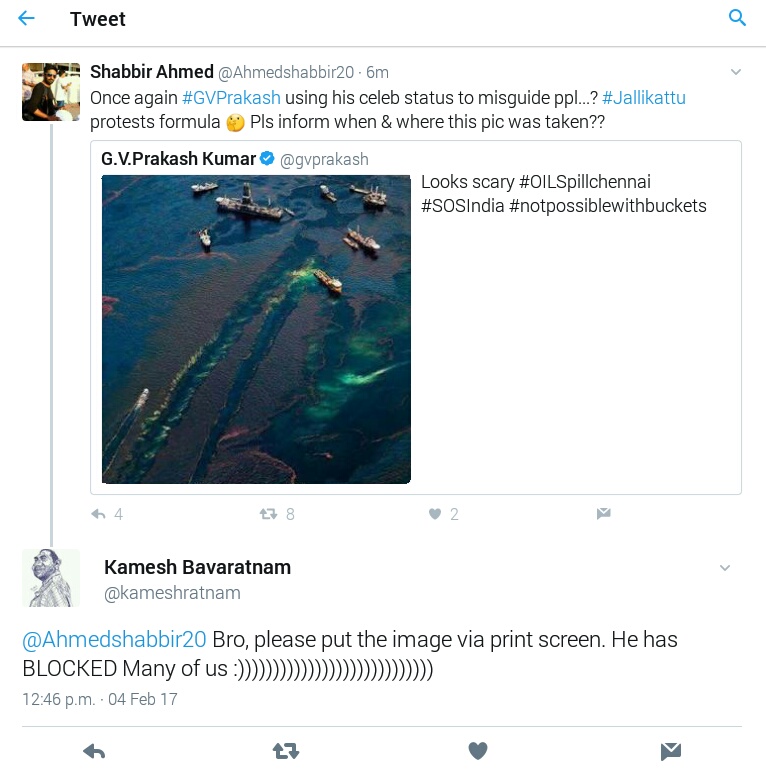Viewport: 766px width, 775px height.
Task: Reply to Shabbir Ahmed's tweet
Action: pyautogui.click(x=99, y=514)
